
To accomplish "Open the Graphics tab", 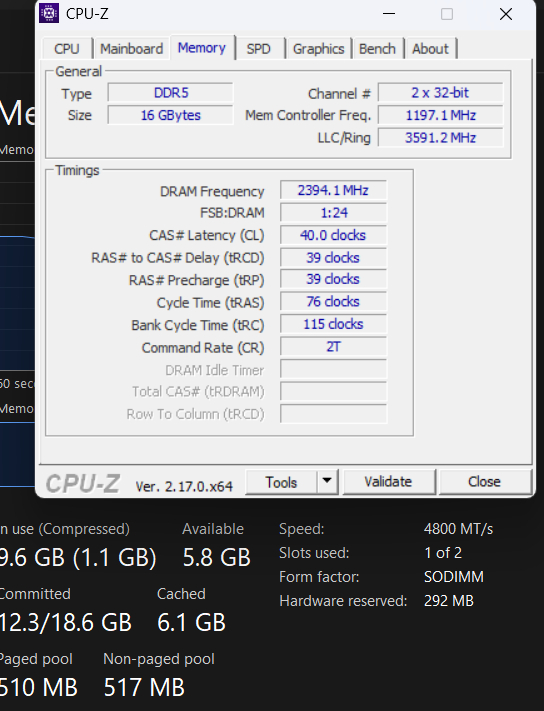I will tap(319, 49).
